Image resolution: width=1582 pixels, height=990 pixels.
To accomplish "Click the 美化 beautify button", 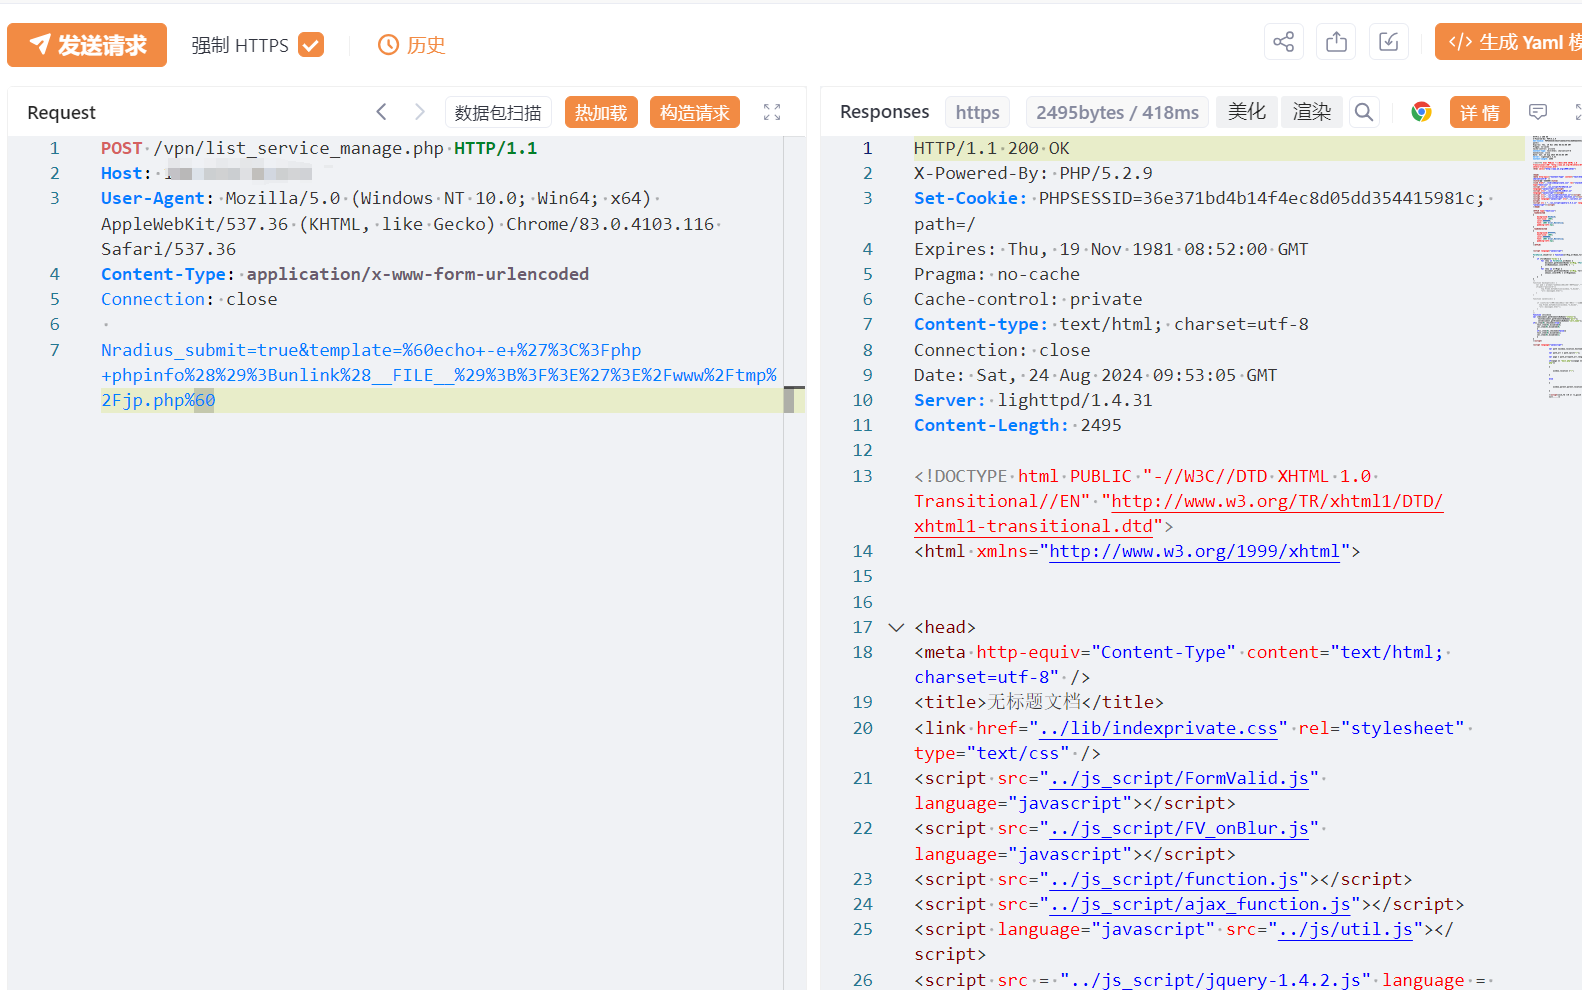I will point(1247,112).
